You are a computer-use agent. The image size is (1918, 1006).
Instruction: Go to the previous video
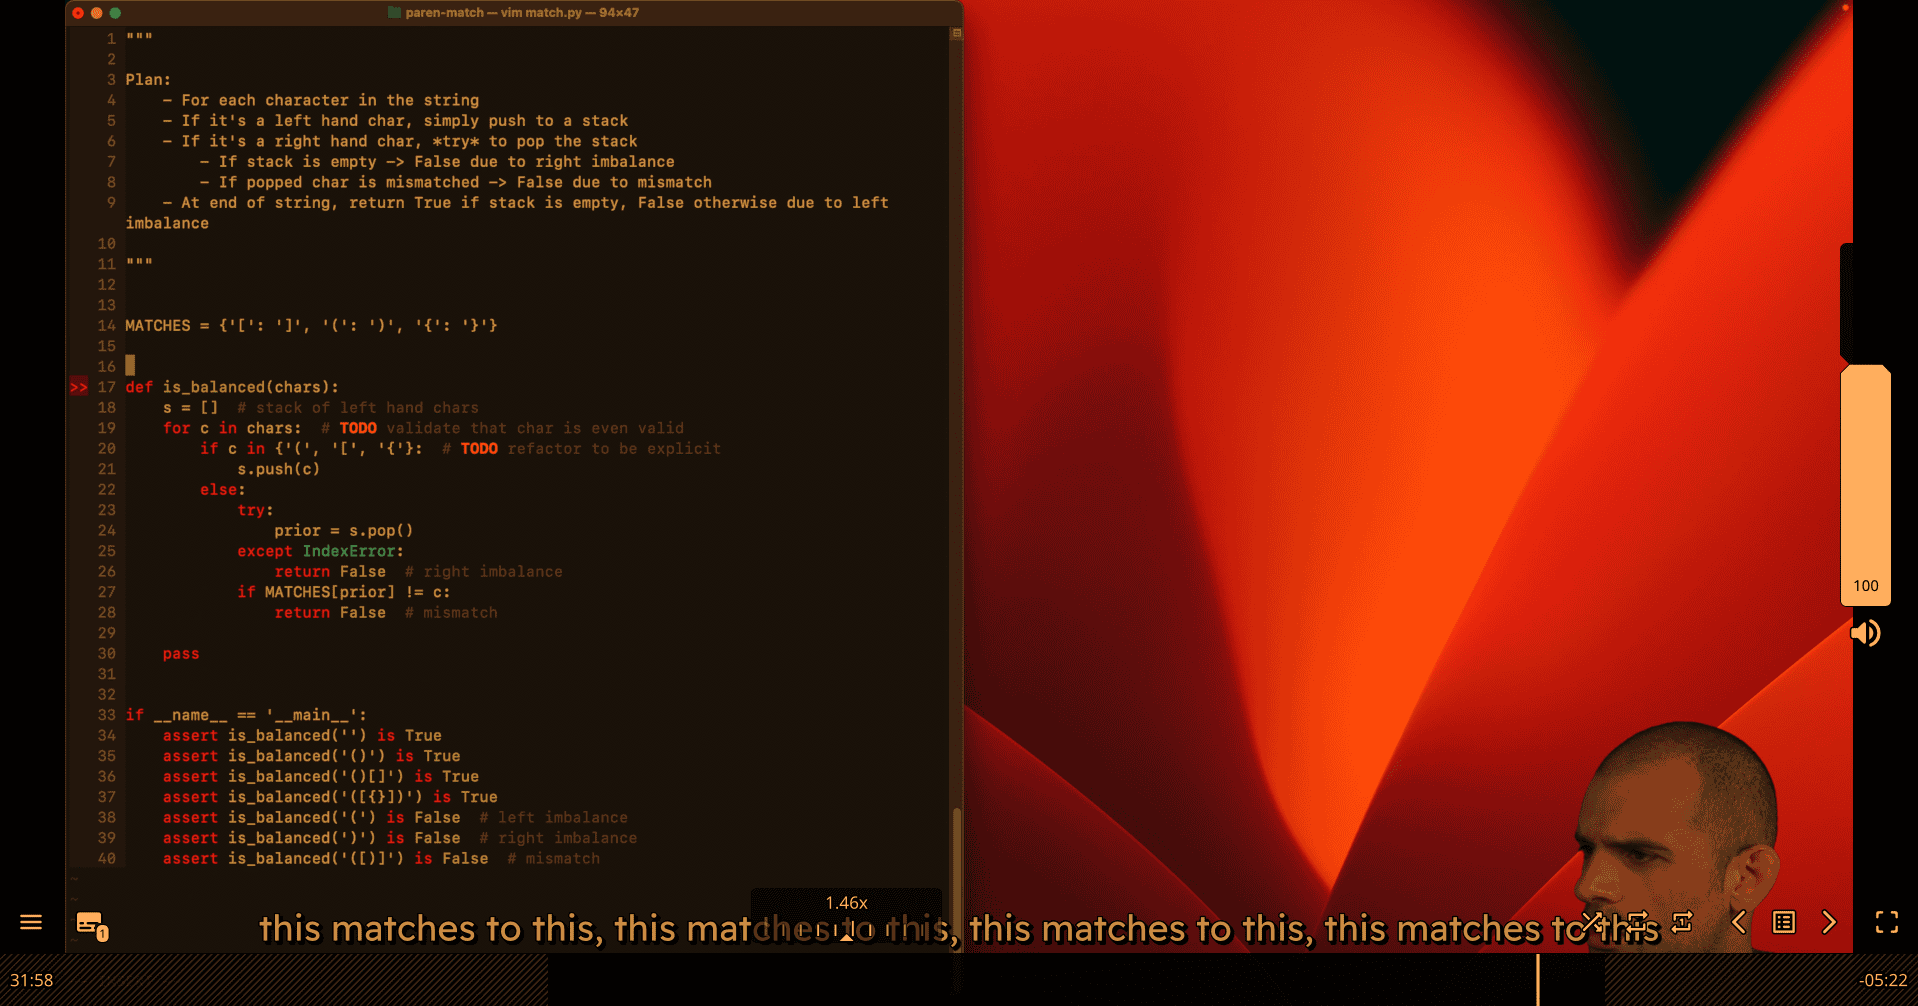(1738, 922)
